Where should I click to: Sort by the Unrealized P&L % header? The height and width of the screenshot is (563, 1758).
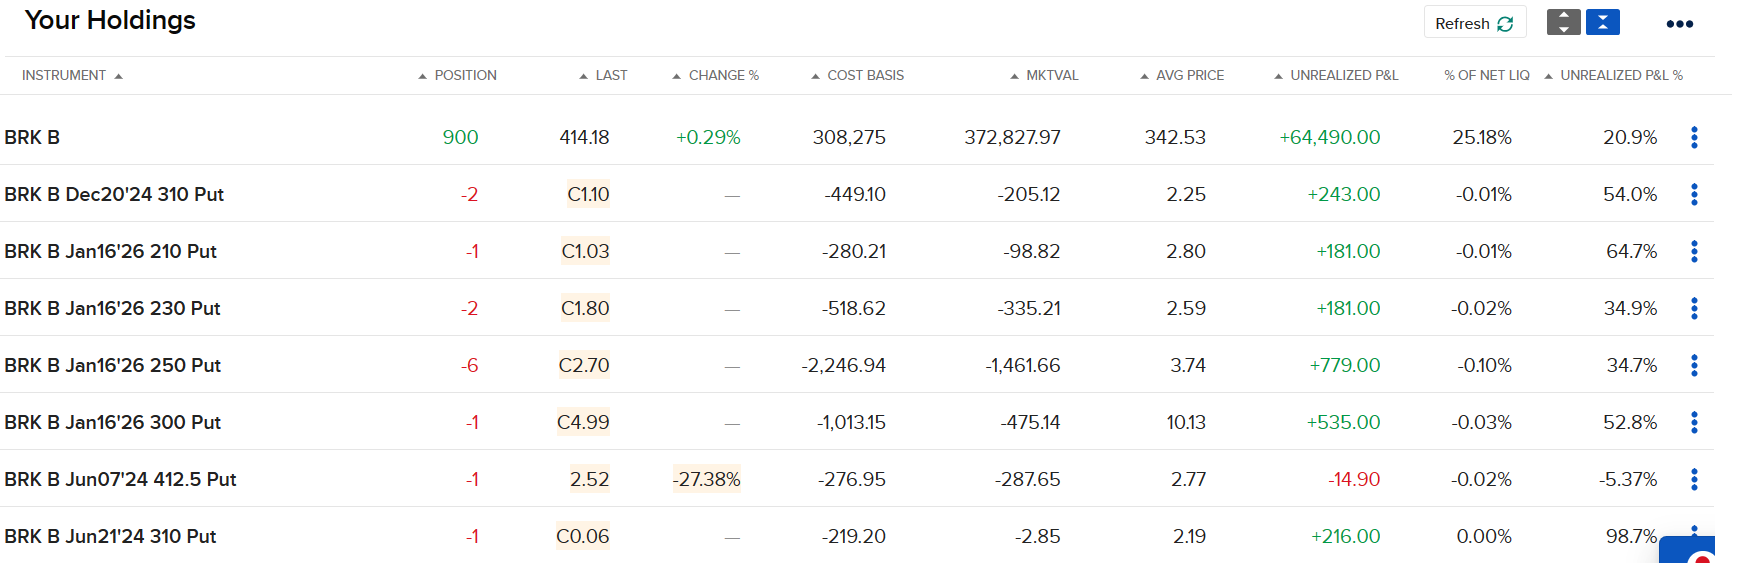1620,75
